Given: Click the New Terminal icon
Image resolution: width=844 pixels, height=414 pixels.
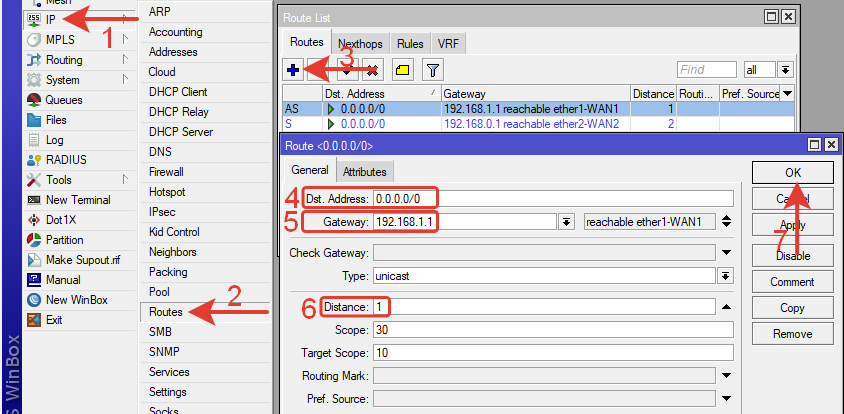Looking at the screenshot, I should point(33,200).
